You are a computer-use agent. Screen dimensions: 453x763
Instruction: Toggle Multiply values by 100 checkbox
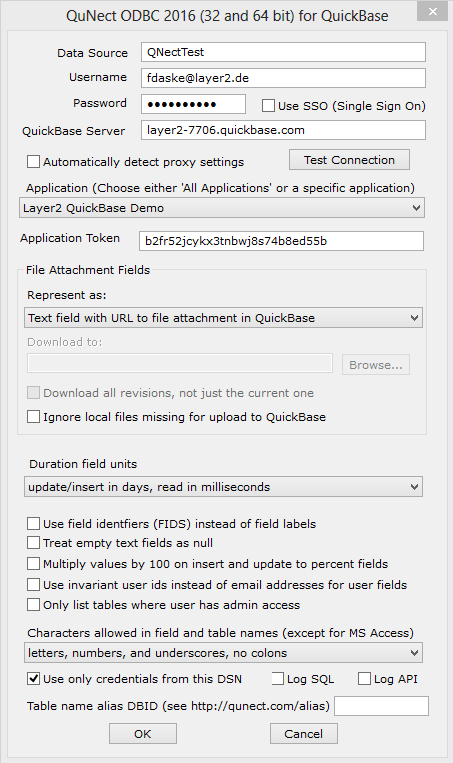coord(33,563)
